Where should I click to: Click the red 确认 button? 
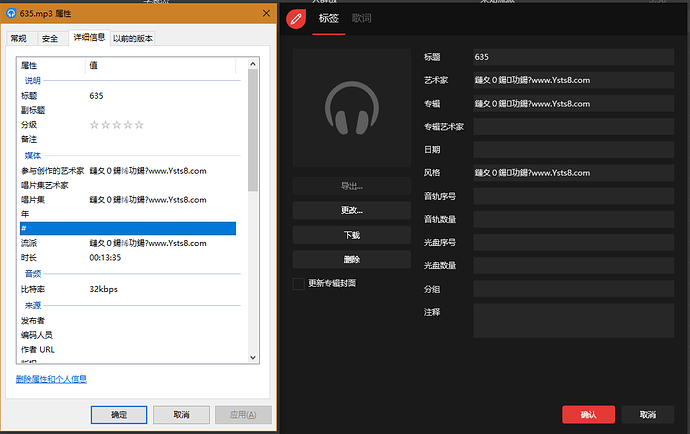588,414
